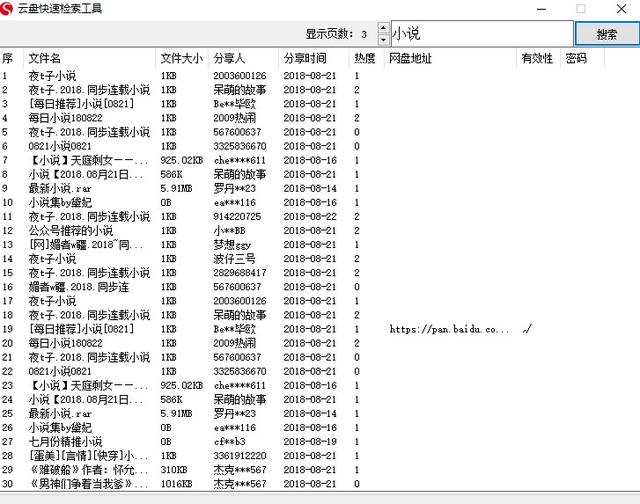Select row 20 file 每日小说180822
The height and width of the screenshot is (504, 640).
65,343
